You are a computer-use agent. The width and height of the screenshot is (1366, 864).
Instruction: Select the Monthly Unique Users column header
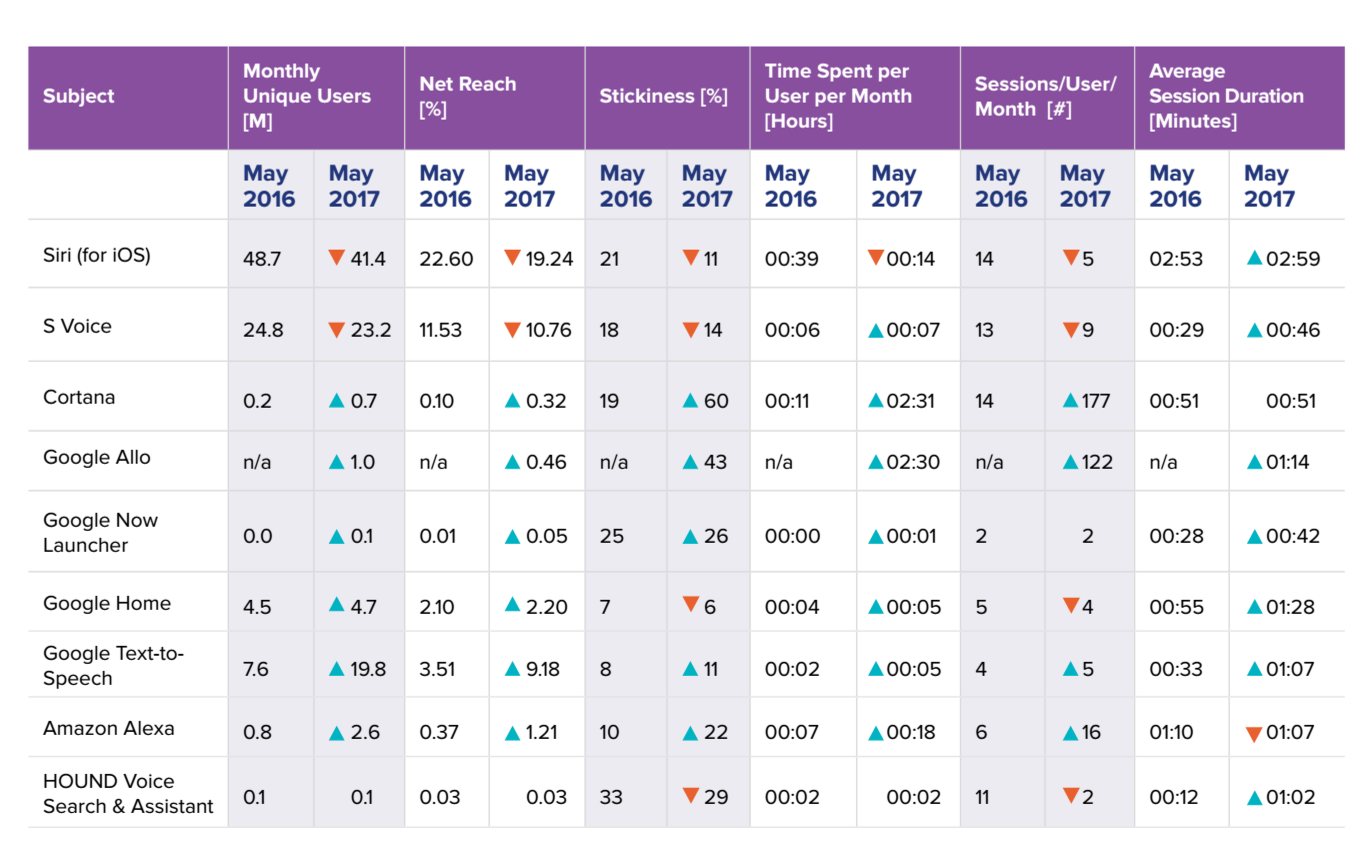click(x=307, y=97)
